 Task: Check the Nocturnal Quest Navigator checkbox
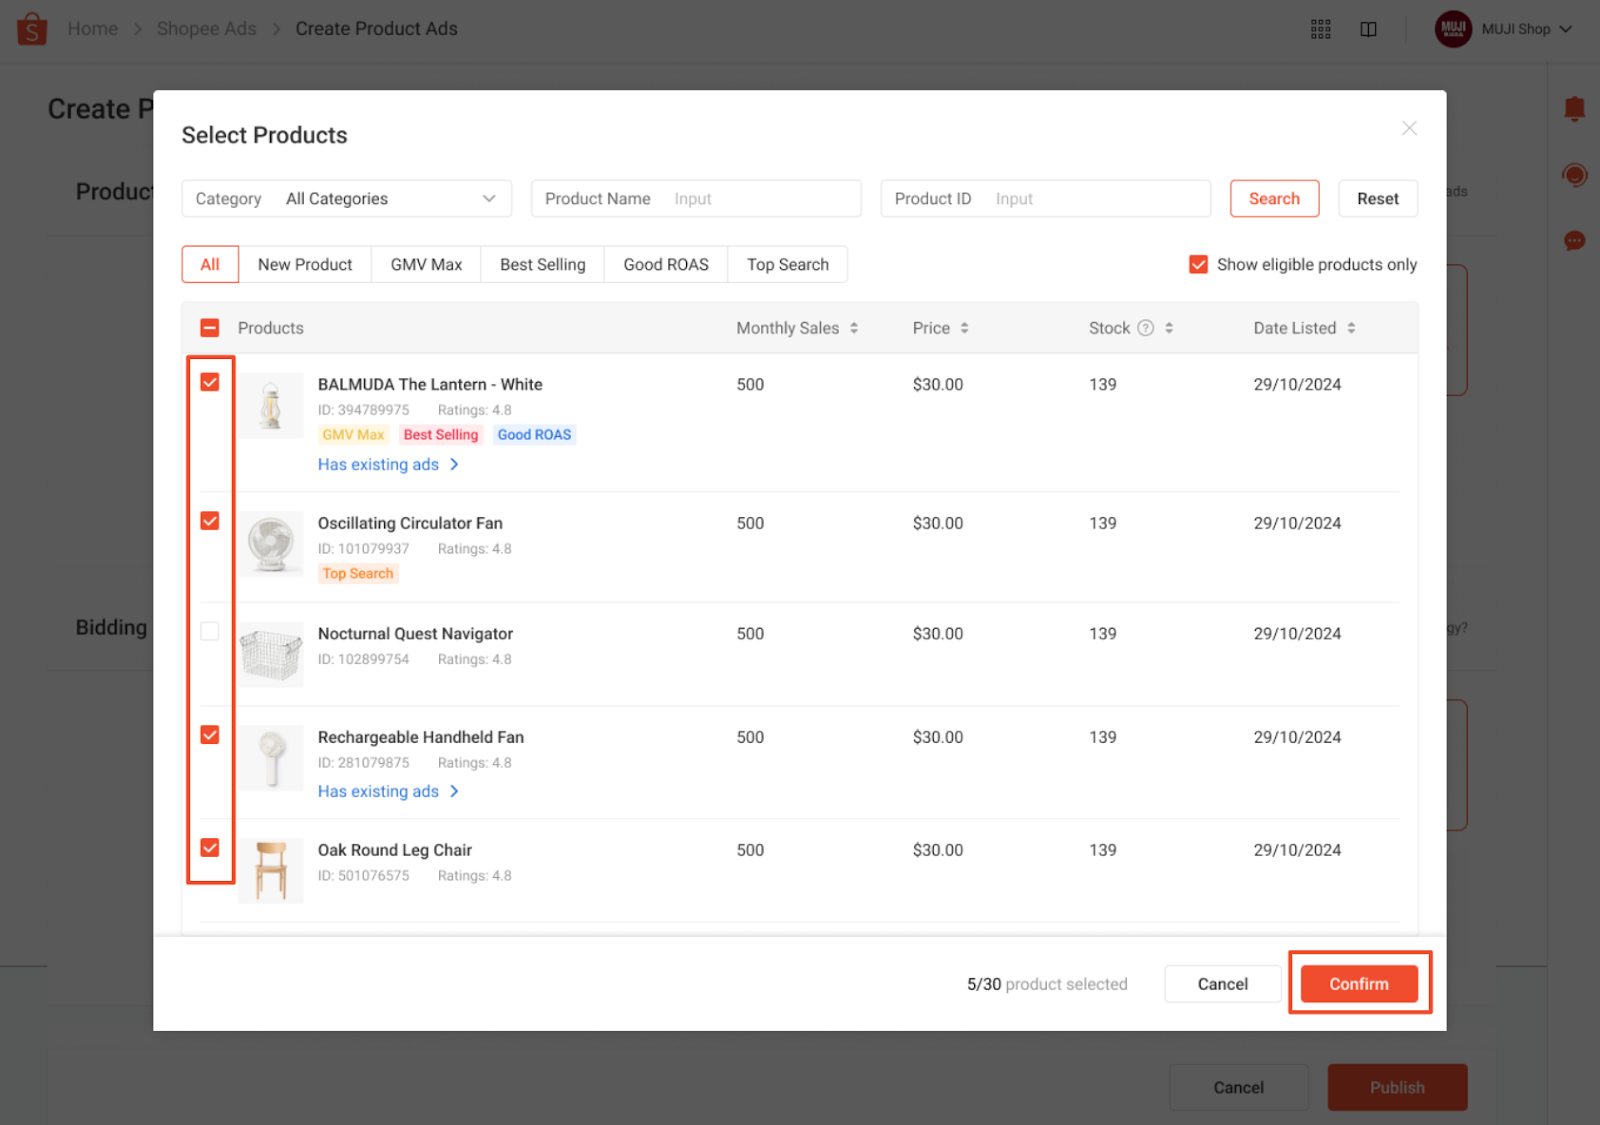pos(210,631)
